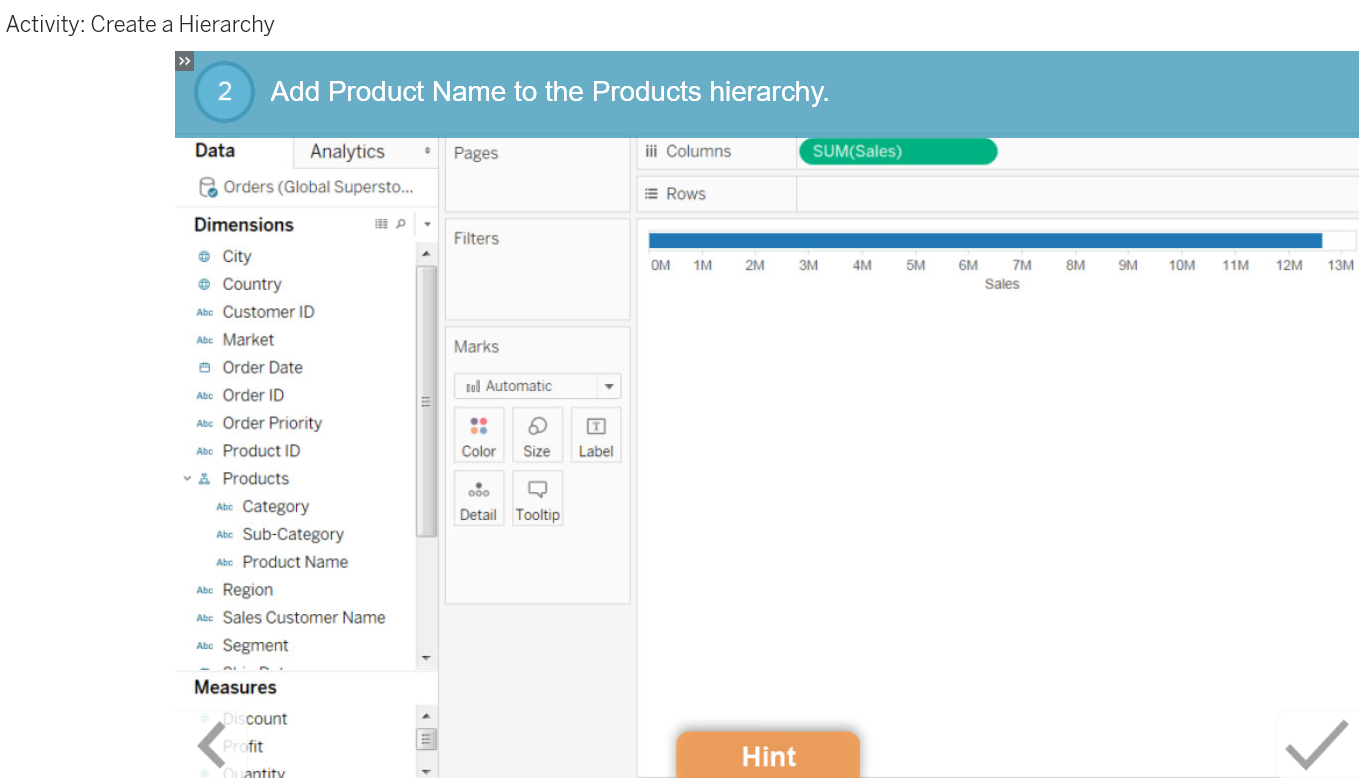The image size is (1359, 778).
Task: Click the SUM(Sales) pill on Columns
Action: point(898,152)
